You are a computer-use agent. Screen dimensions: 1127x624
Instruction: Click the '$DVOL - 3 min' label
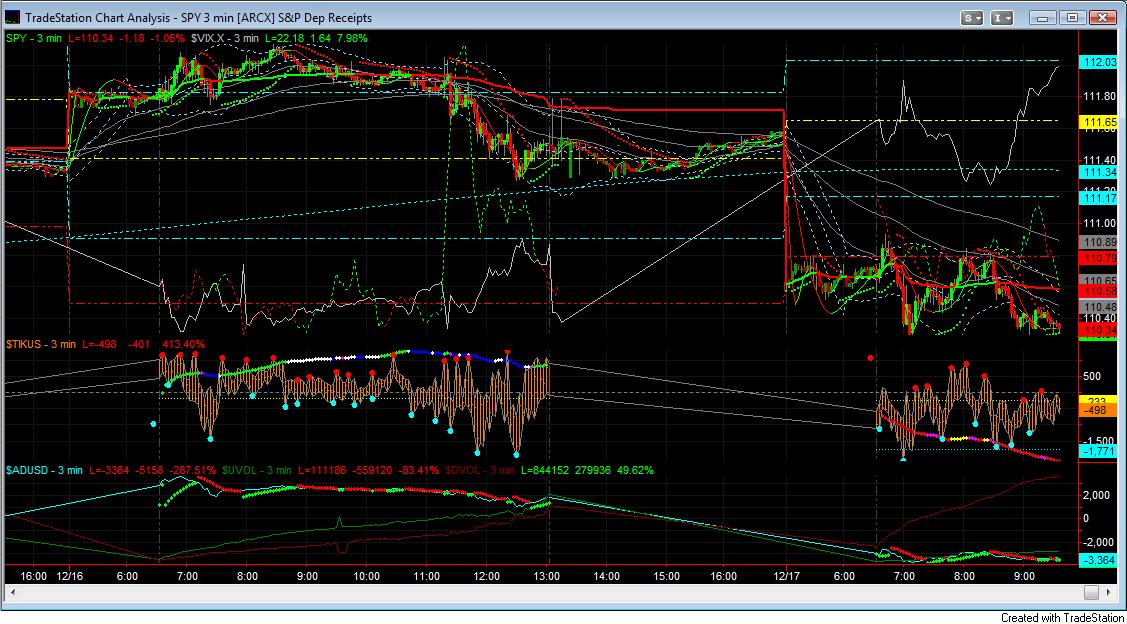click(480, 470)
